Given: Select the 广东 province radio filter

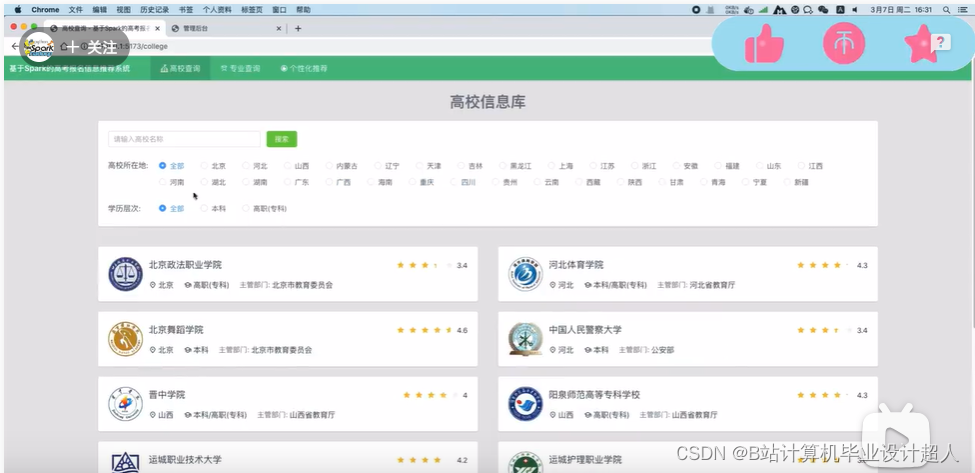Looking at the screenshot, I should click(287, 182).
